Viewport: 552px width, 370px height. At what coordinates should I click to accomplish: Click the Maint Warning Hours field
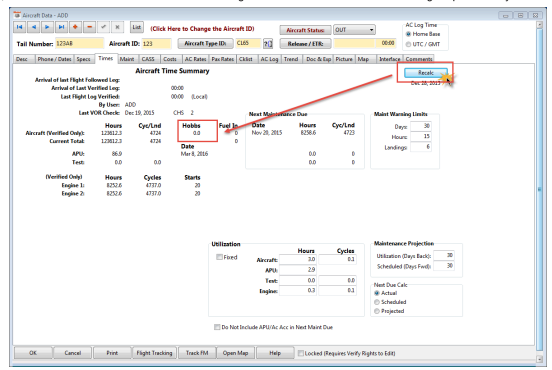point(420,136)
